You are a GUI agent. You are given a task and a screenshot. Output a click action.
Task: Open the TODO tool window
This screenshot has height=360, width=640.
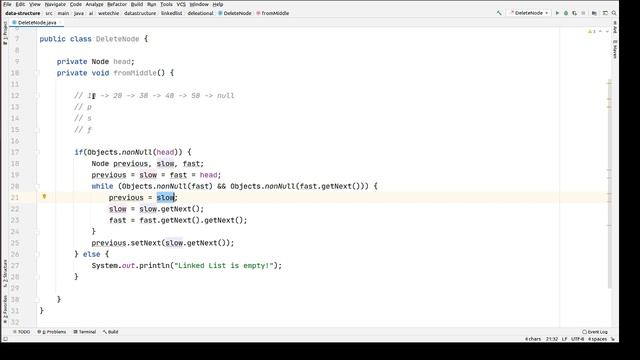(22, 332)
